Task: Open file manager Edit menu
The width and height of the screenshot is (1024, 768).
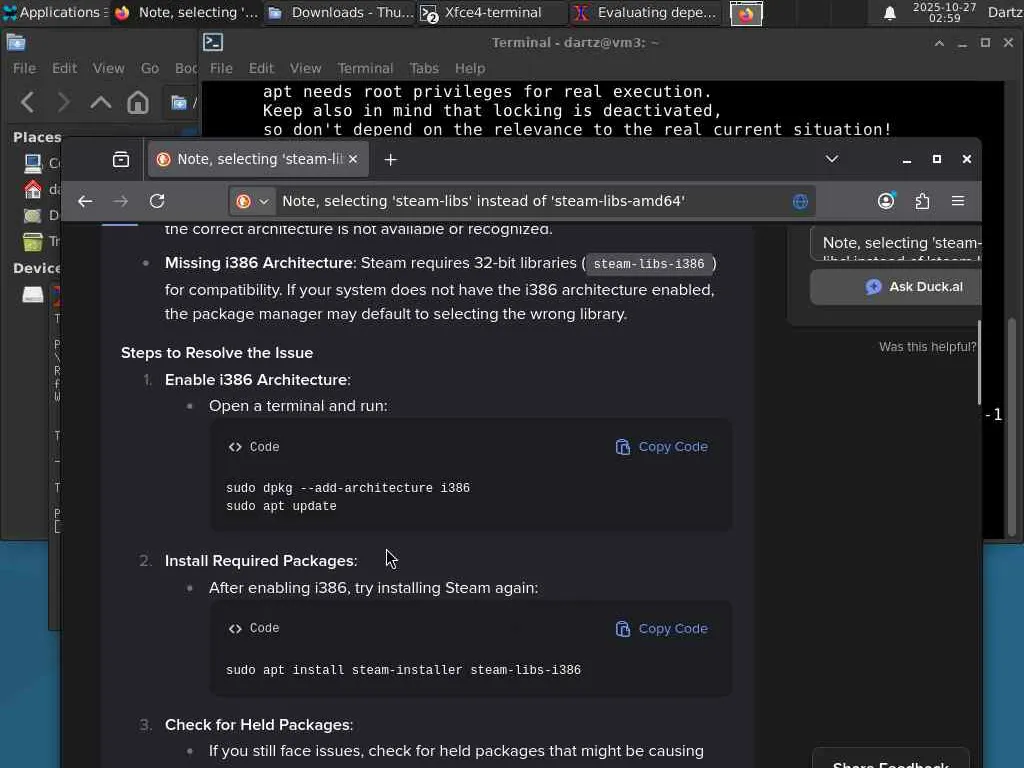Action: [65, 68]
